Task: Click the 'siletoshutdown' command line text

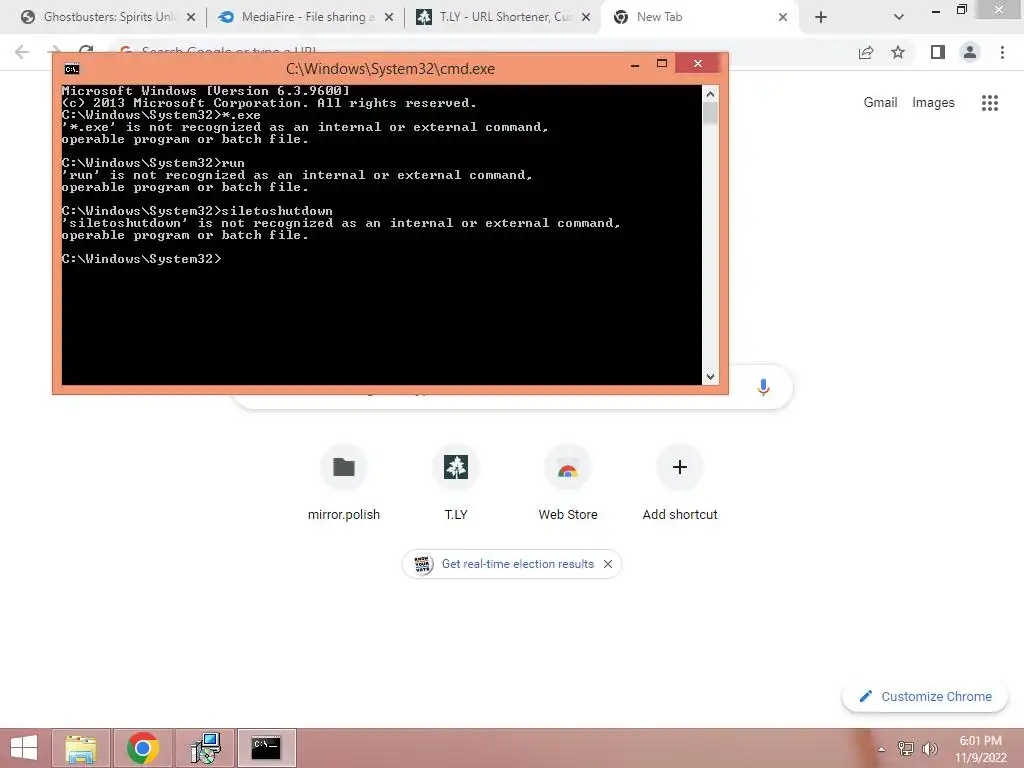Action: pyautogui.click(x=197, y=211)
